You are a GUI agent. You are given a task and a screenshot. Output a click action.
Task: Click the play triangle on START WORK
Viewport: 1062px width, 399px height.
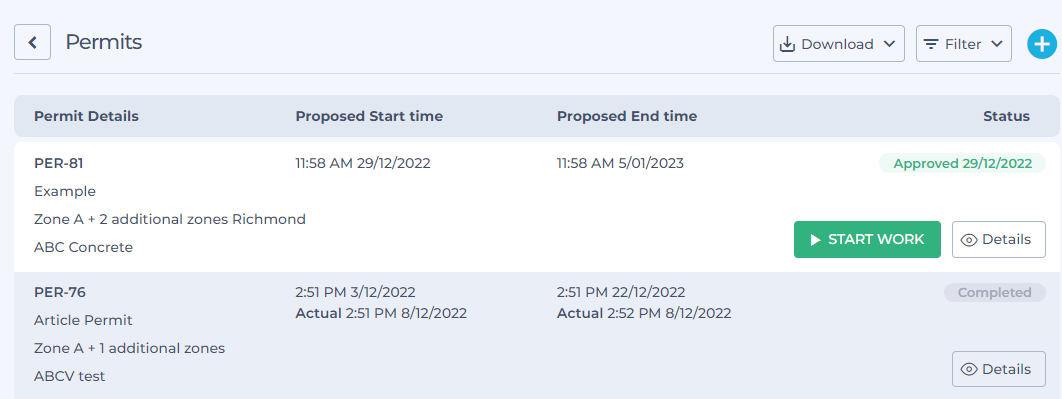(815, 240)
